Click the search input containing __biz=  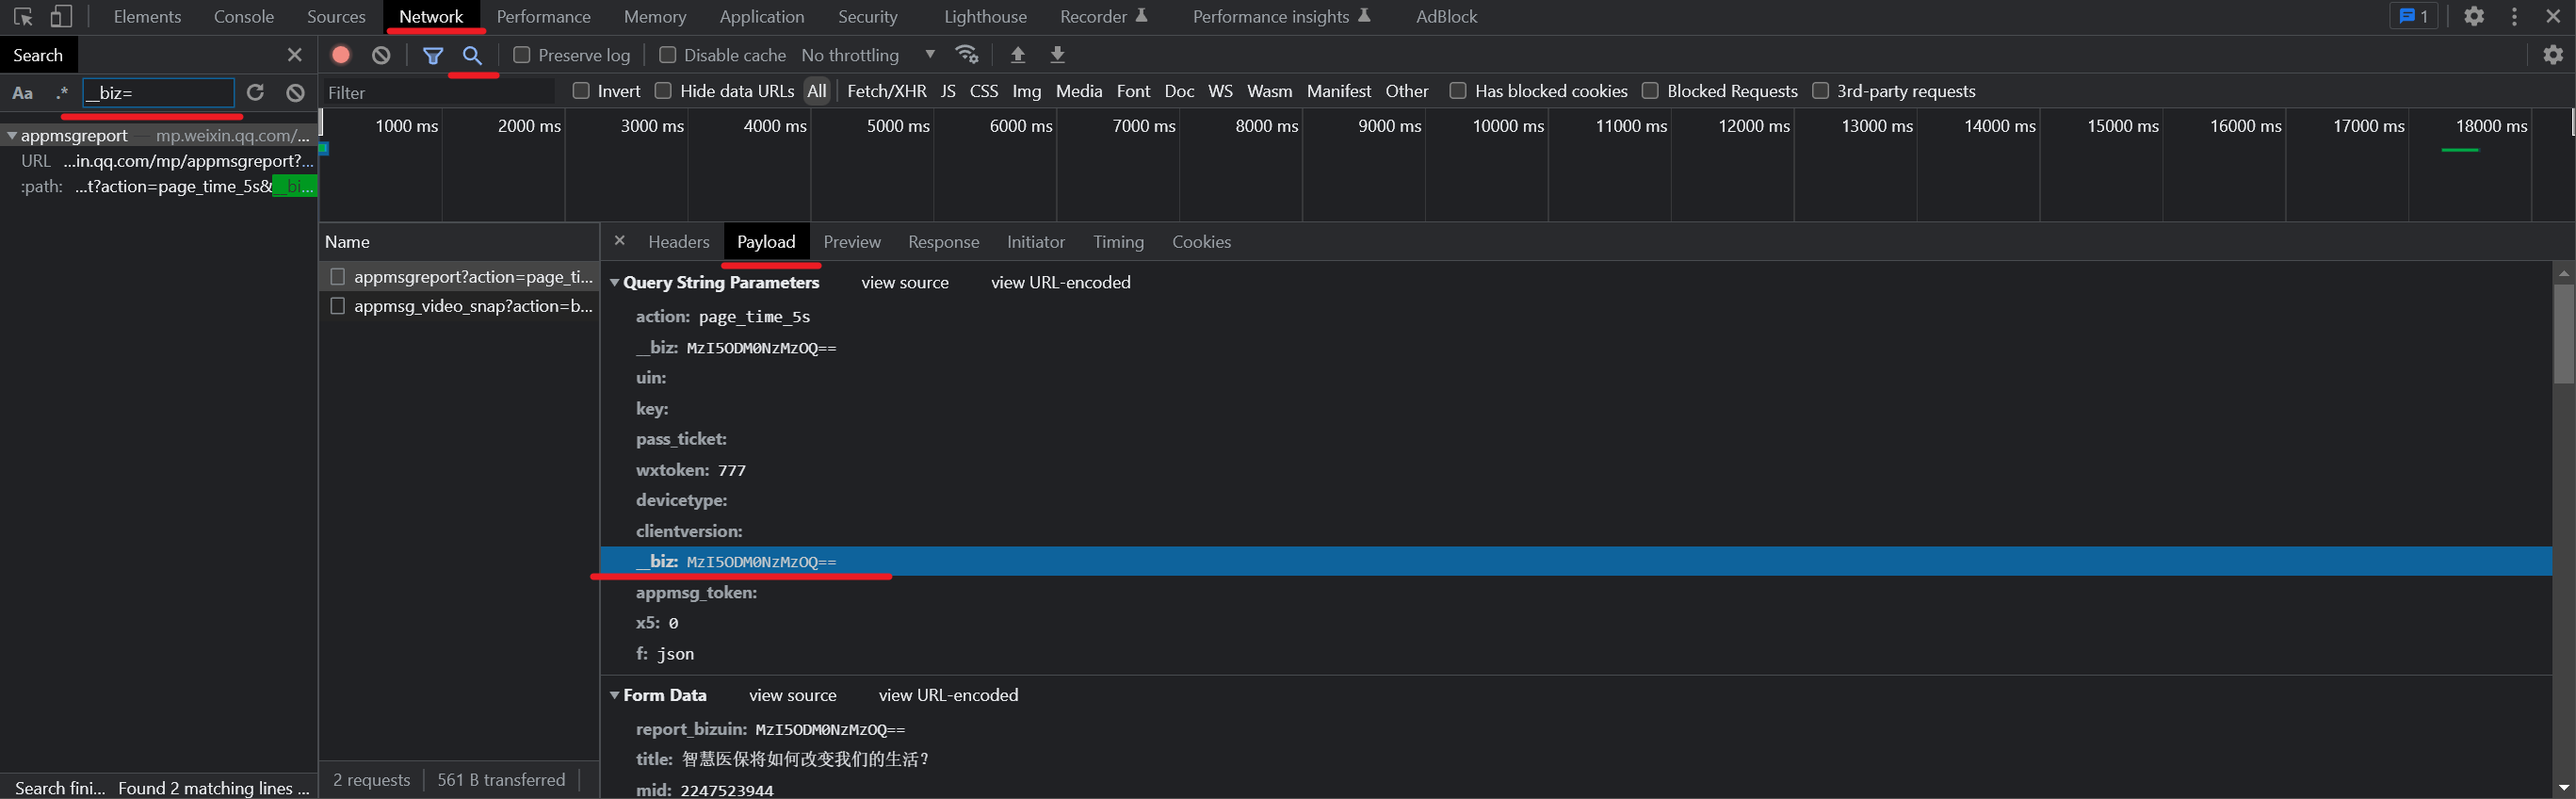[158, 93]
